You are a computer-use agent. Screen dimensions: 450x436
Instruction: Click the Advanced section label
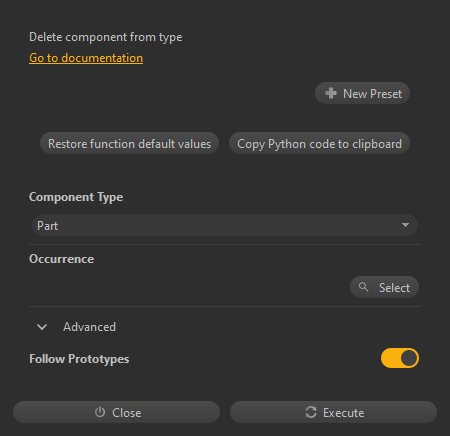(x=89, y=327)
